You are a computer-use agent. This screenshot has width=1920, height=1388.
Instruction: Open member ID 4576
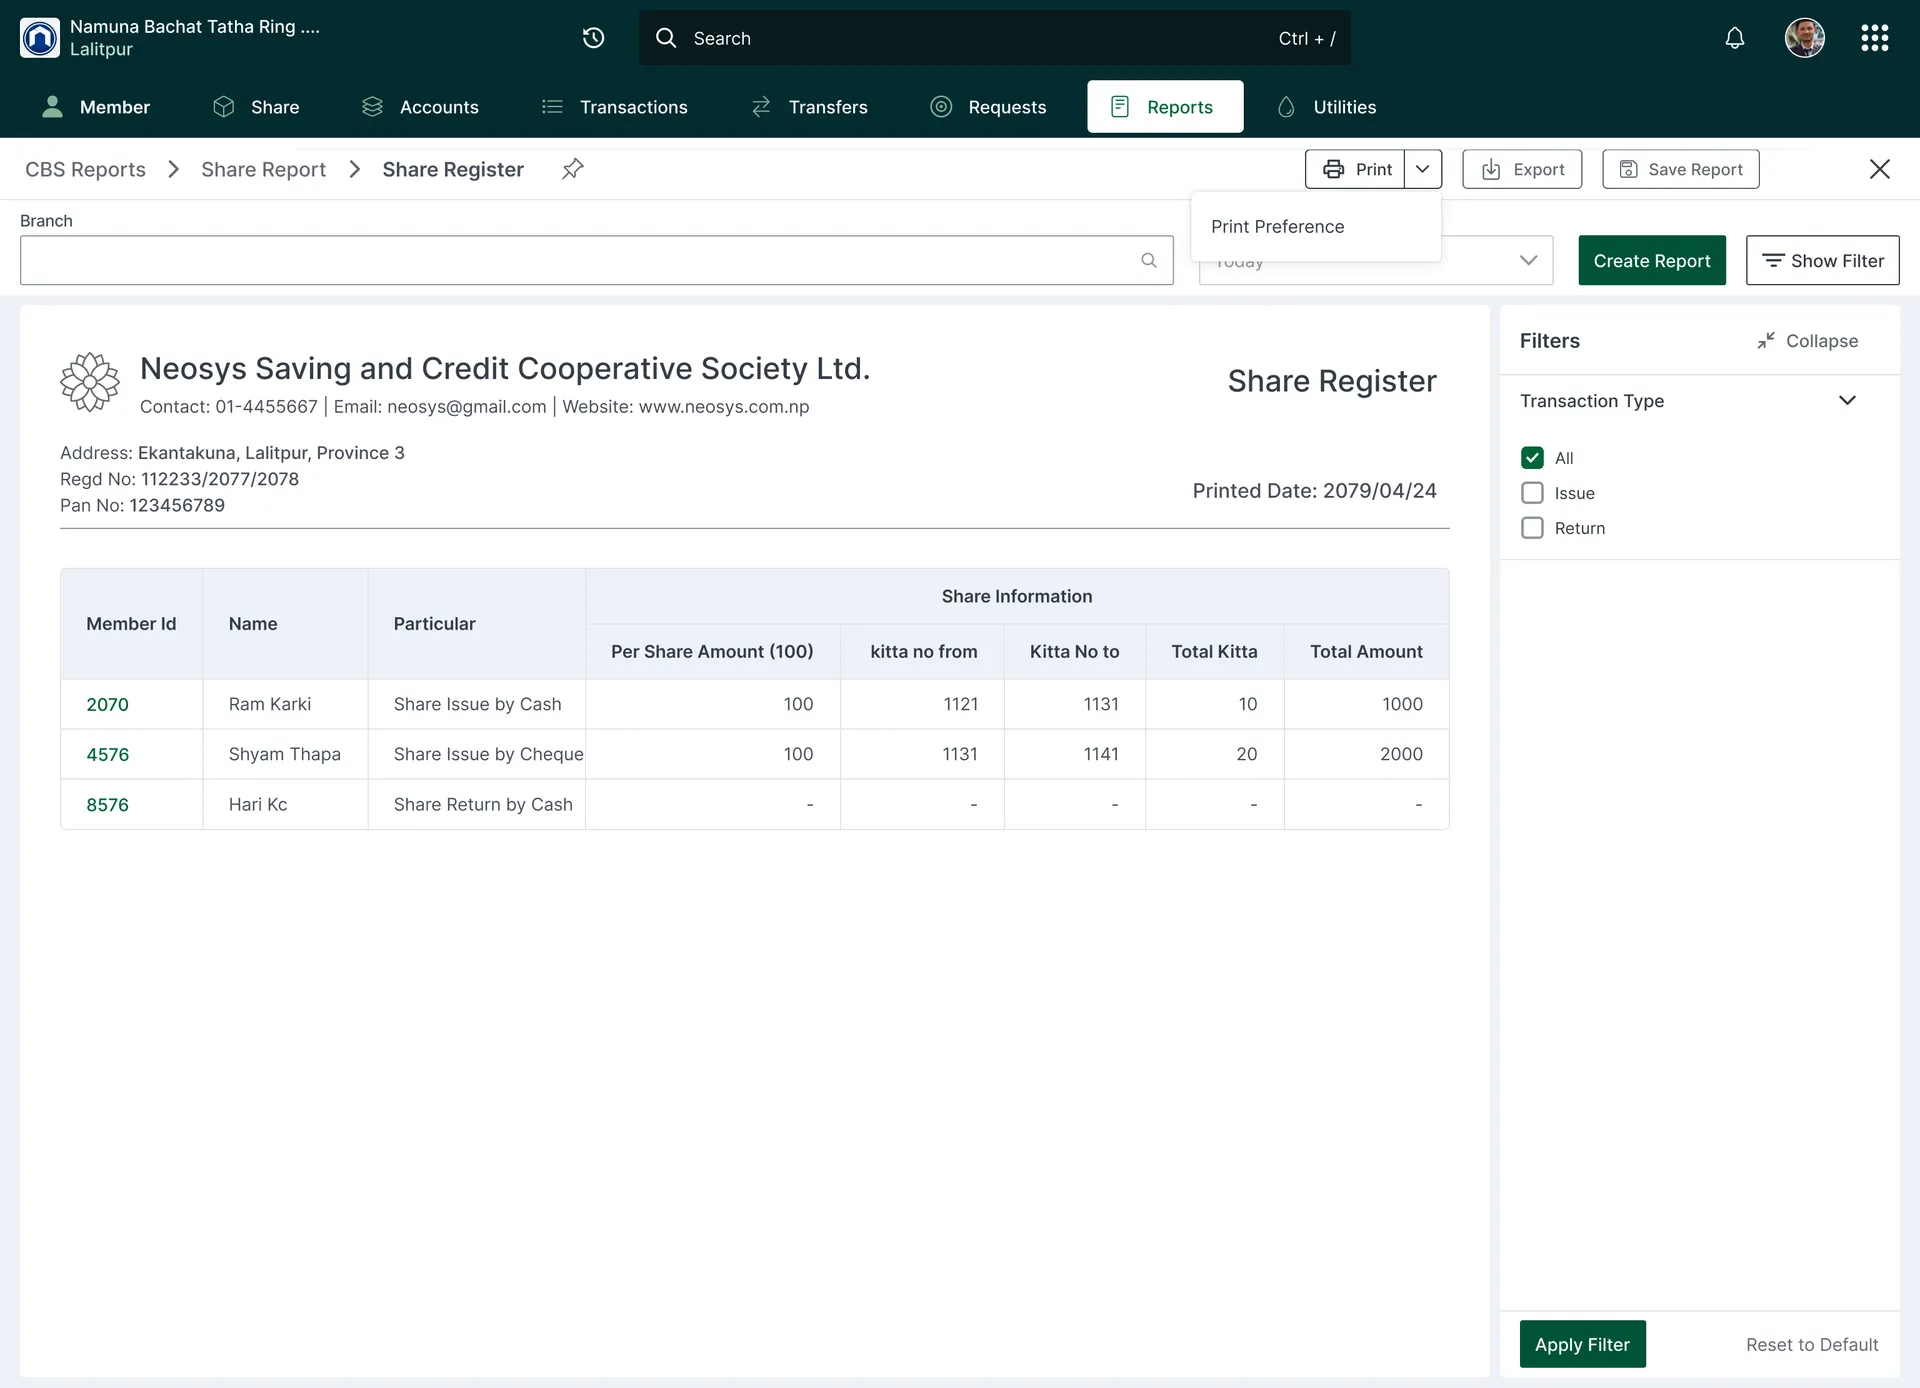point(107,754)
